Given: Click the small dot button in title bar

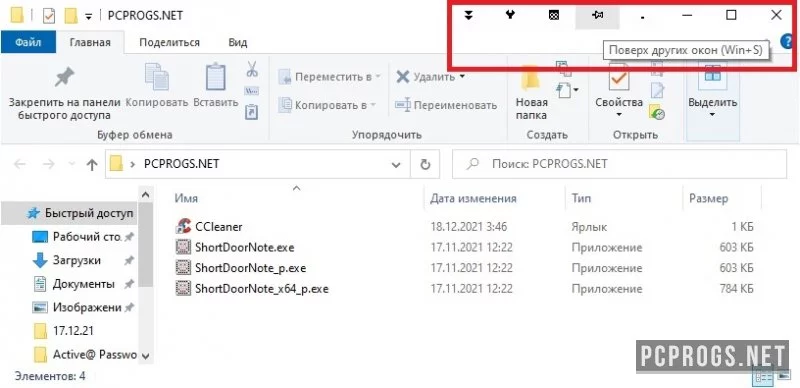Looking at the screenshot, I should [642, 18].
